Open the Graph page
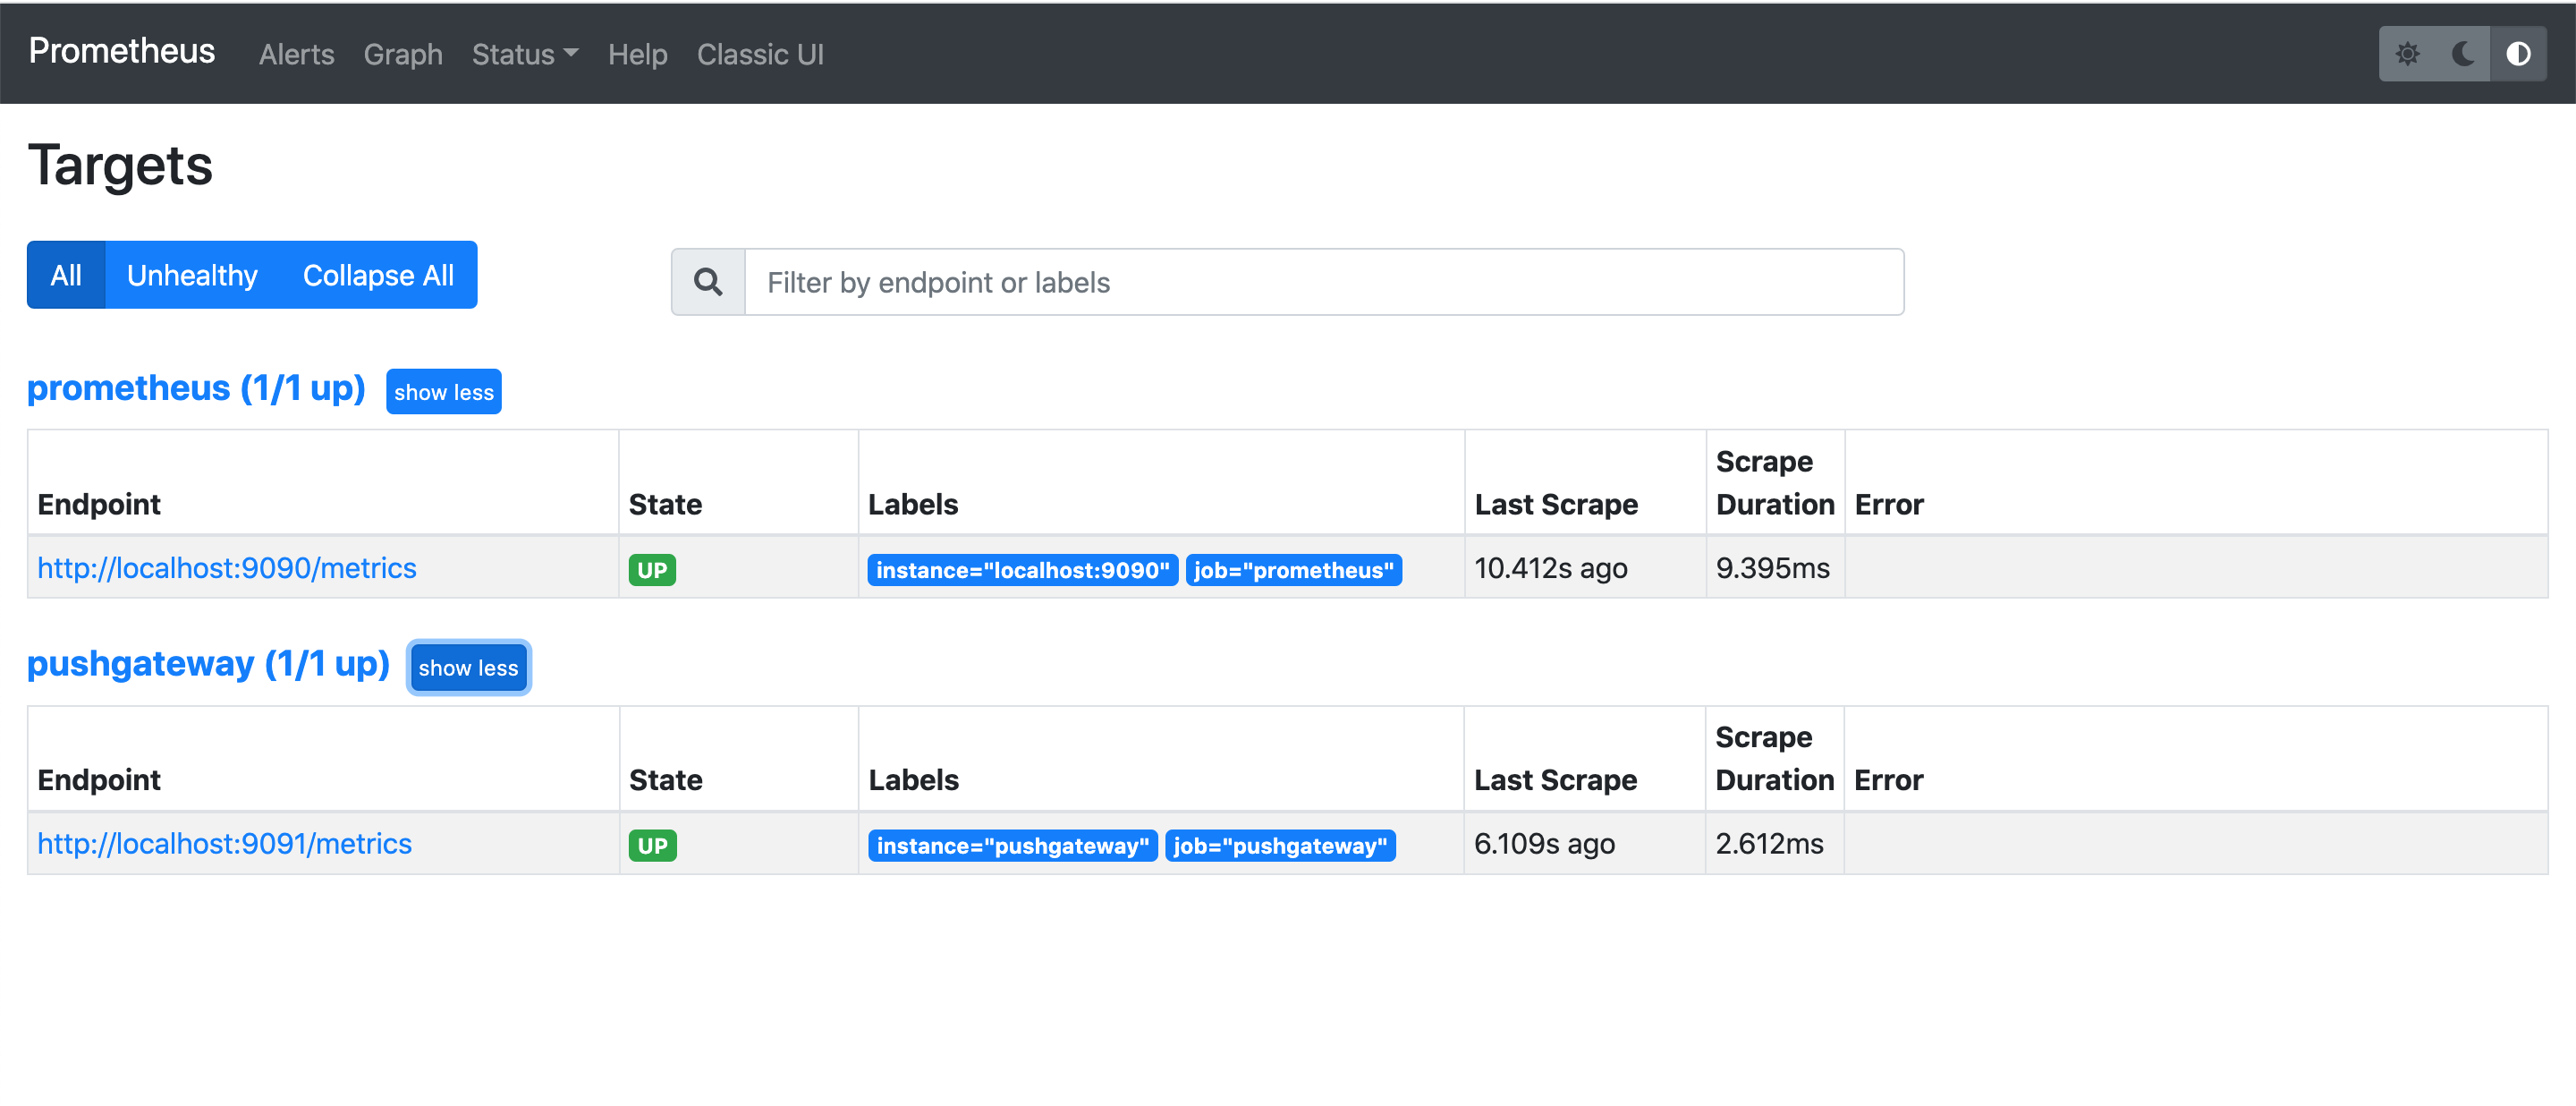Screen dimensions: 2576x1106 click(x=403, y=54)
